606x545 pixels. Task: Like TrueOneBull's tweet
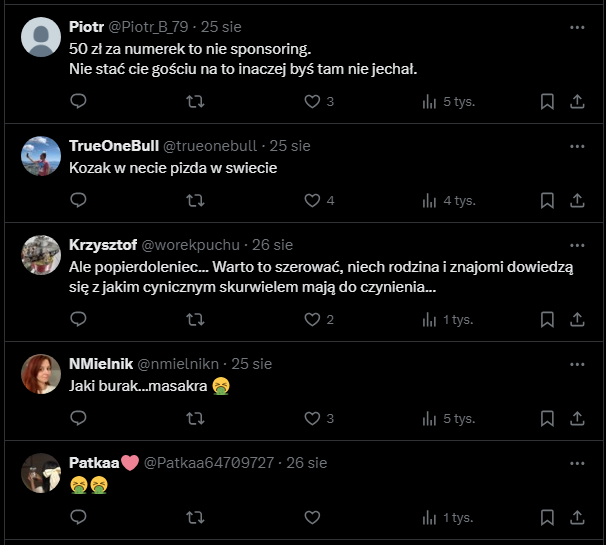tap(312, 200)
